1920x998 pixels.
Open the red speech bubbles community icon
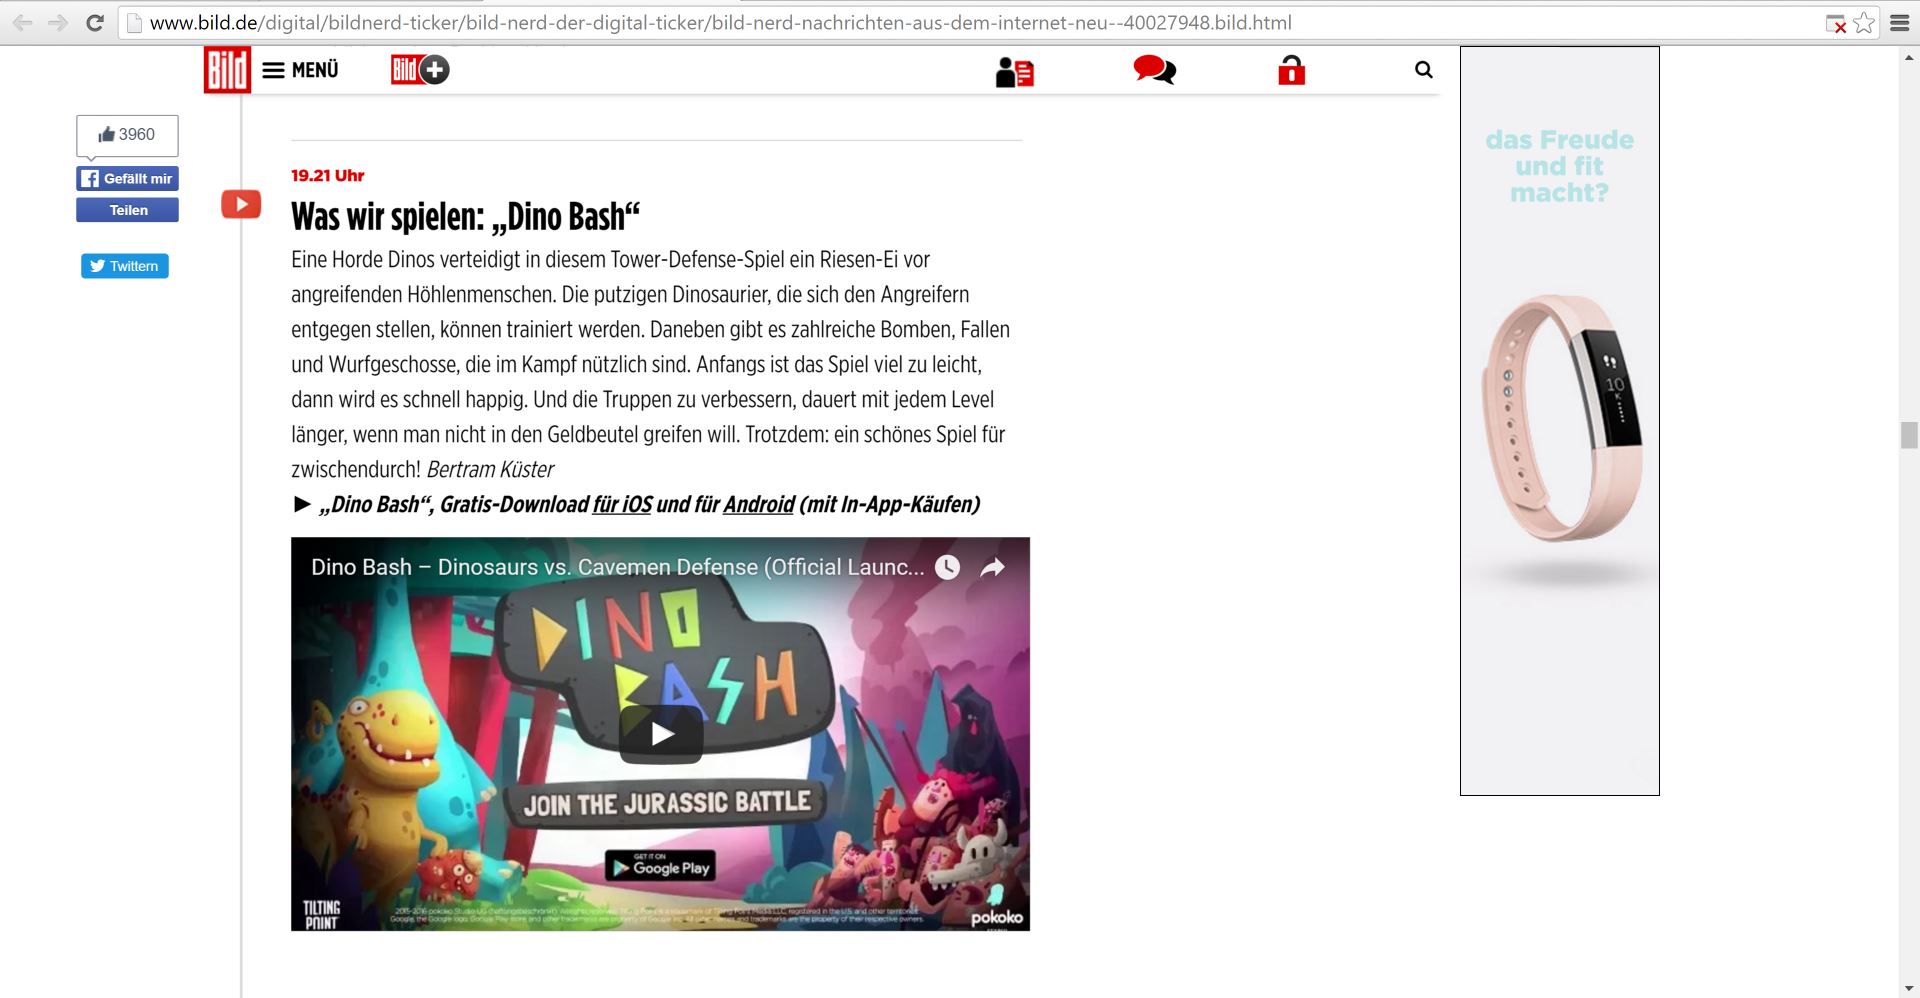1154,70
